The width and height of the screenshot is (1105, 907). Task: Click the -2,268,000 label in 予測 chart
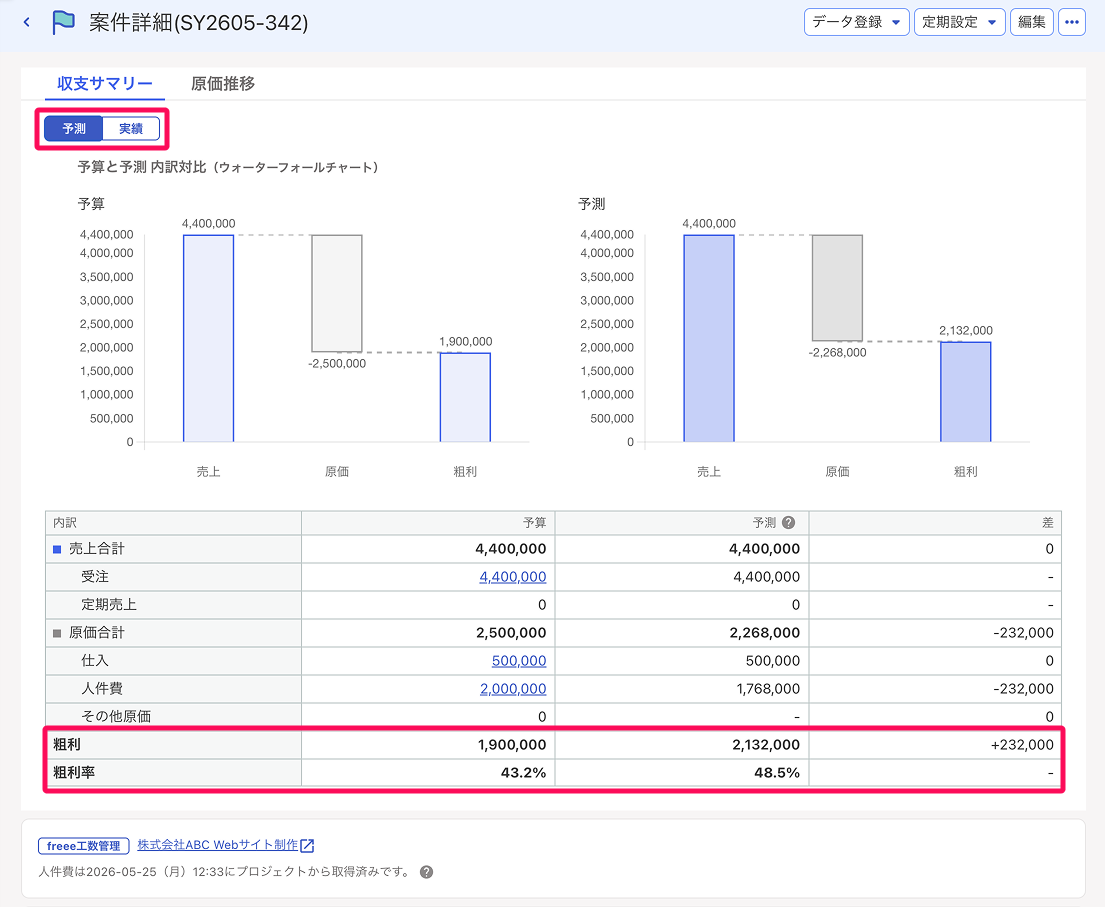837,352
